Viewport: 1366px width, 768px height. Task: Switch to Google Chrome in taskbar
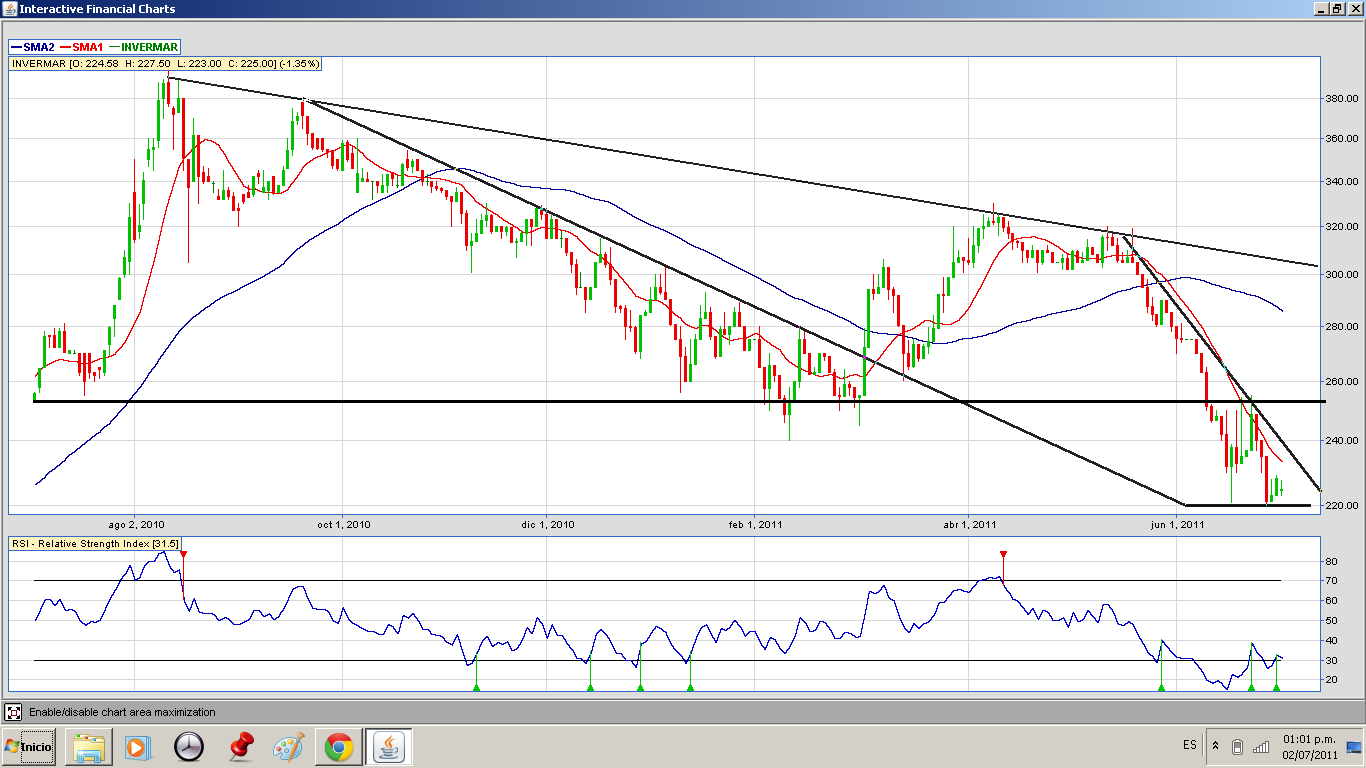coord(339,747)
